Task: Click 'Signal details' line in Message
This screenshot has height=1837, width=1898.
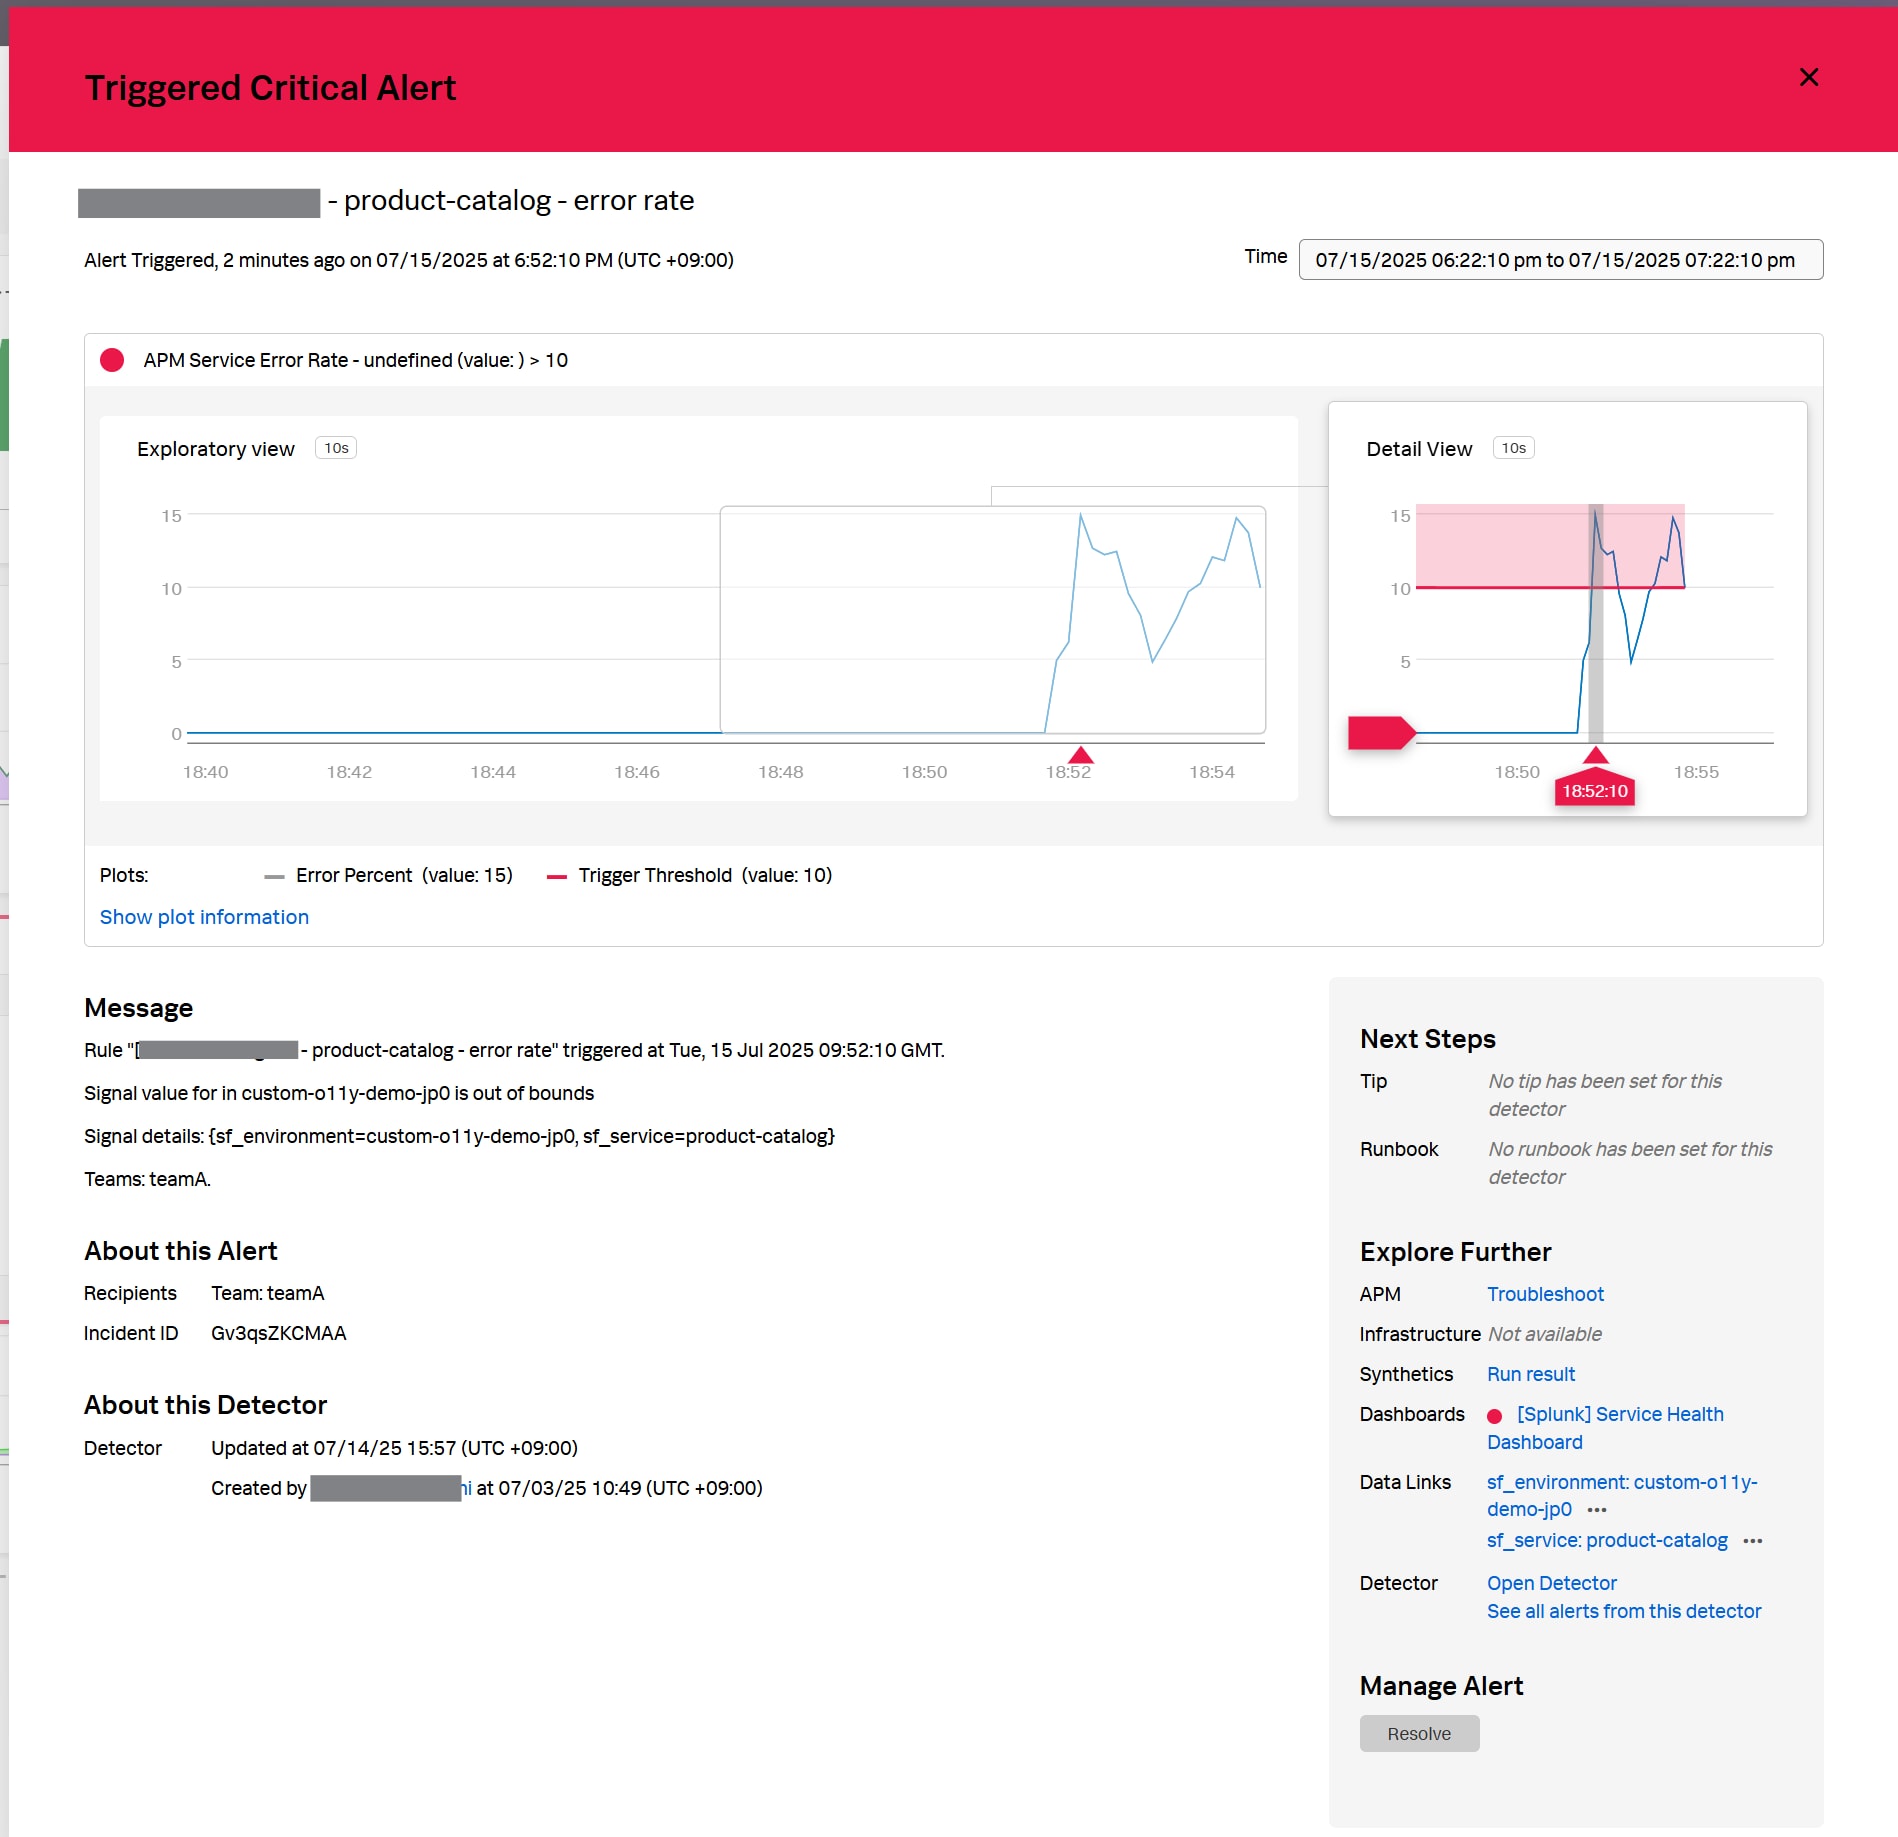Action: point(459,1136)
